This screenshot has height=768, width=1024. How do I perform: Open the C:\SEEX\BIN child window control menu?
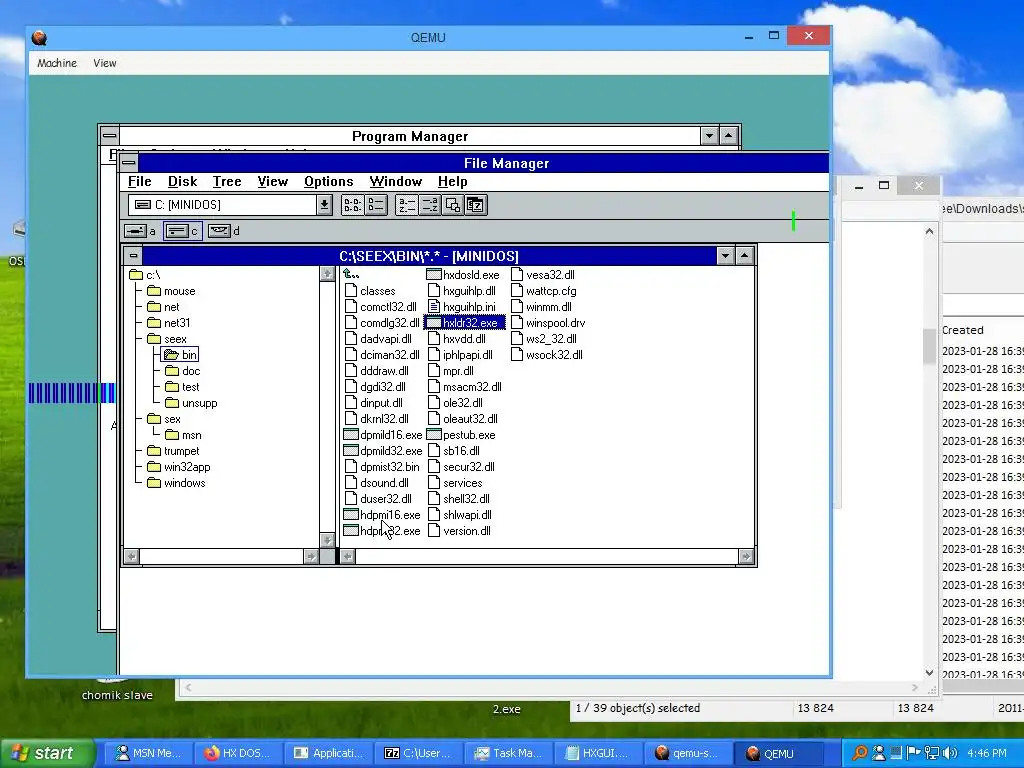pos(133,256)
